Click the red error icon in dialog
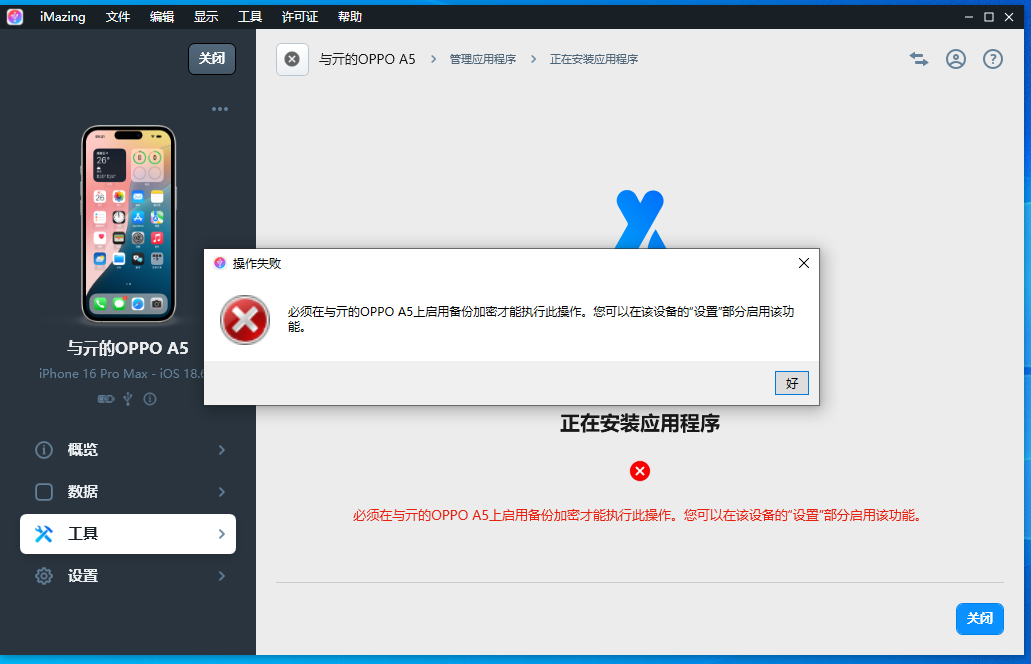This screenshot has height=664, width=1031. [245, 320]
